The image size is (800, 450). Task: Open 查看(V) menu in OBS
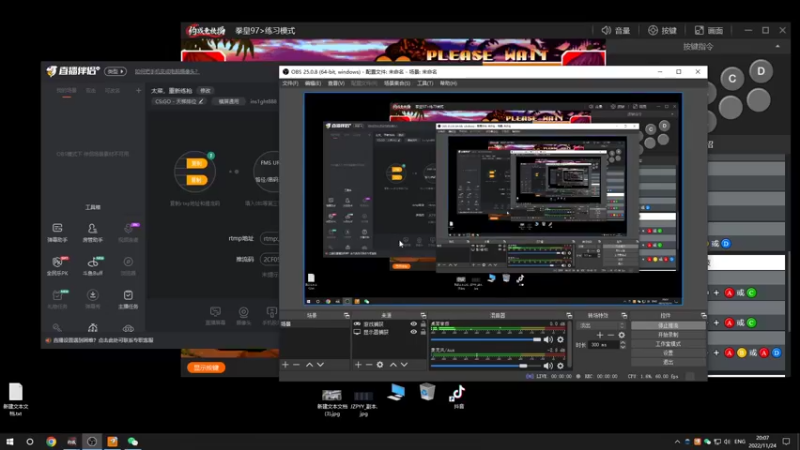click(x=336, y=83)
